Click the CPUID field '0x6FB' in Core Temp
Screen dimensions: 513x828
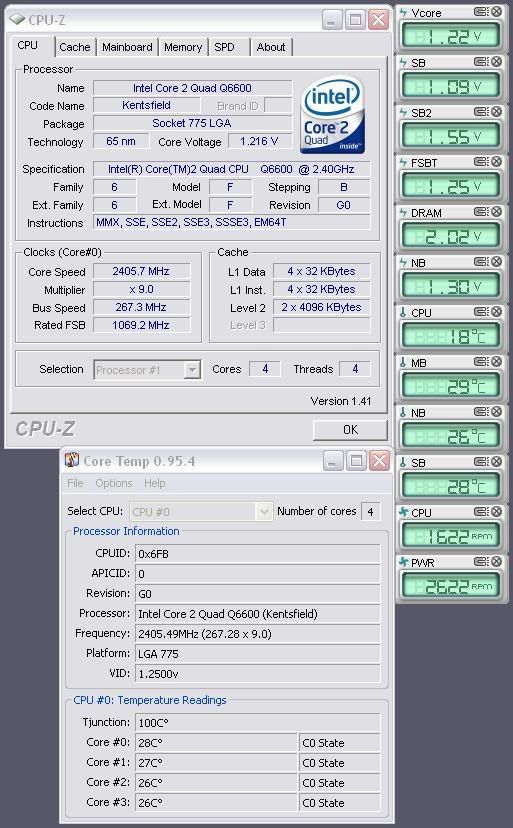tap(257, 553)
